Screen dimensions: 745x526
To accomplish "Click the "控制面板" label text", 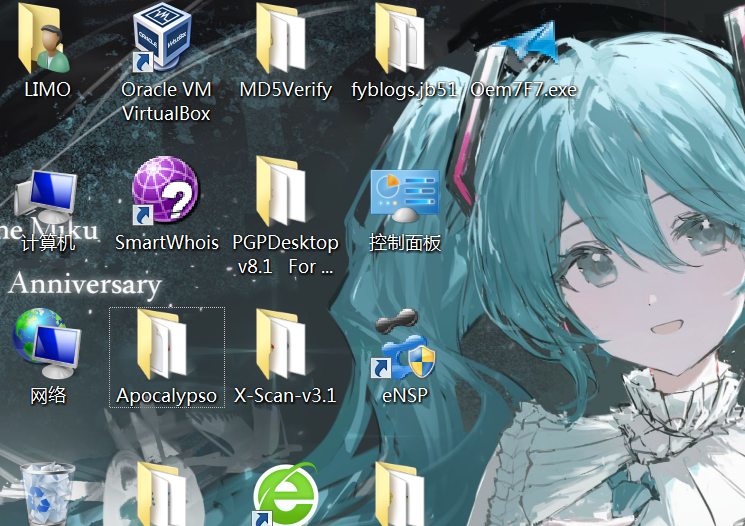I will [405, 243].
